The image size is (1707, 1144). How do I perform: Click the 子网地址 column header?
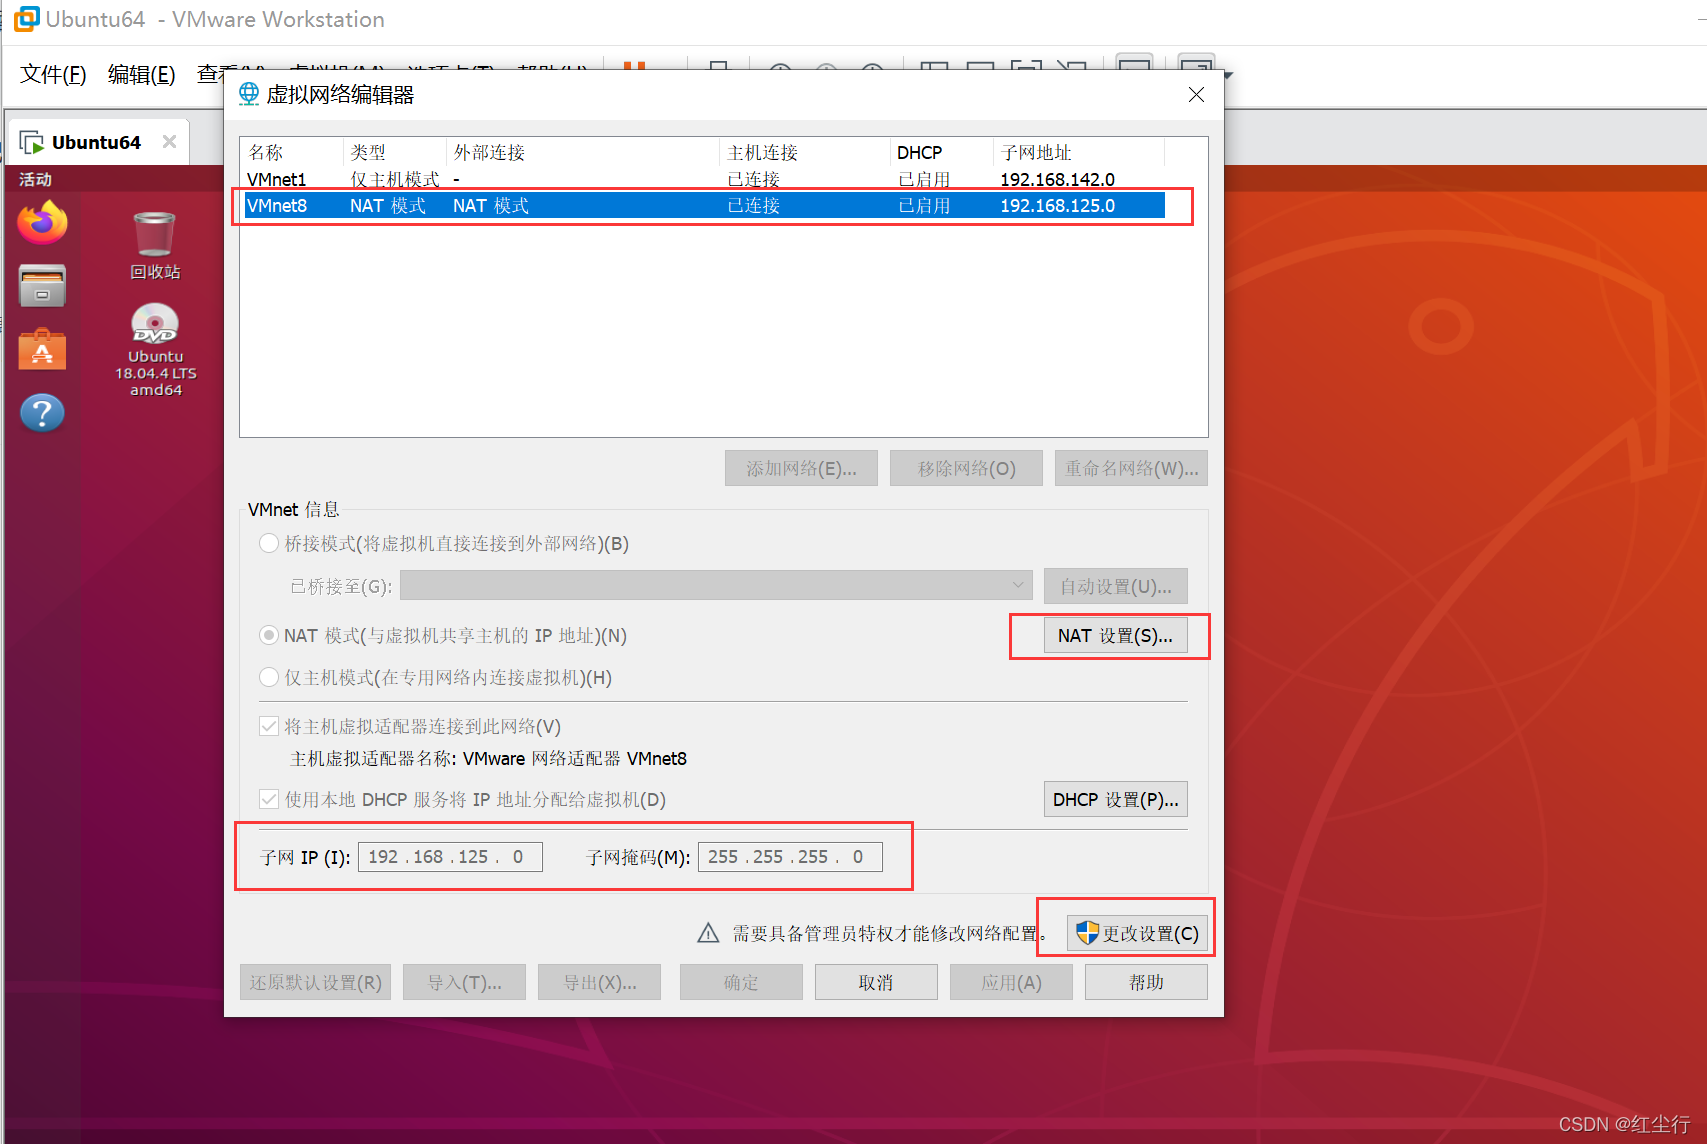(1079, 152)
